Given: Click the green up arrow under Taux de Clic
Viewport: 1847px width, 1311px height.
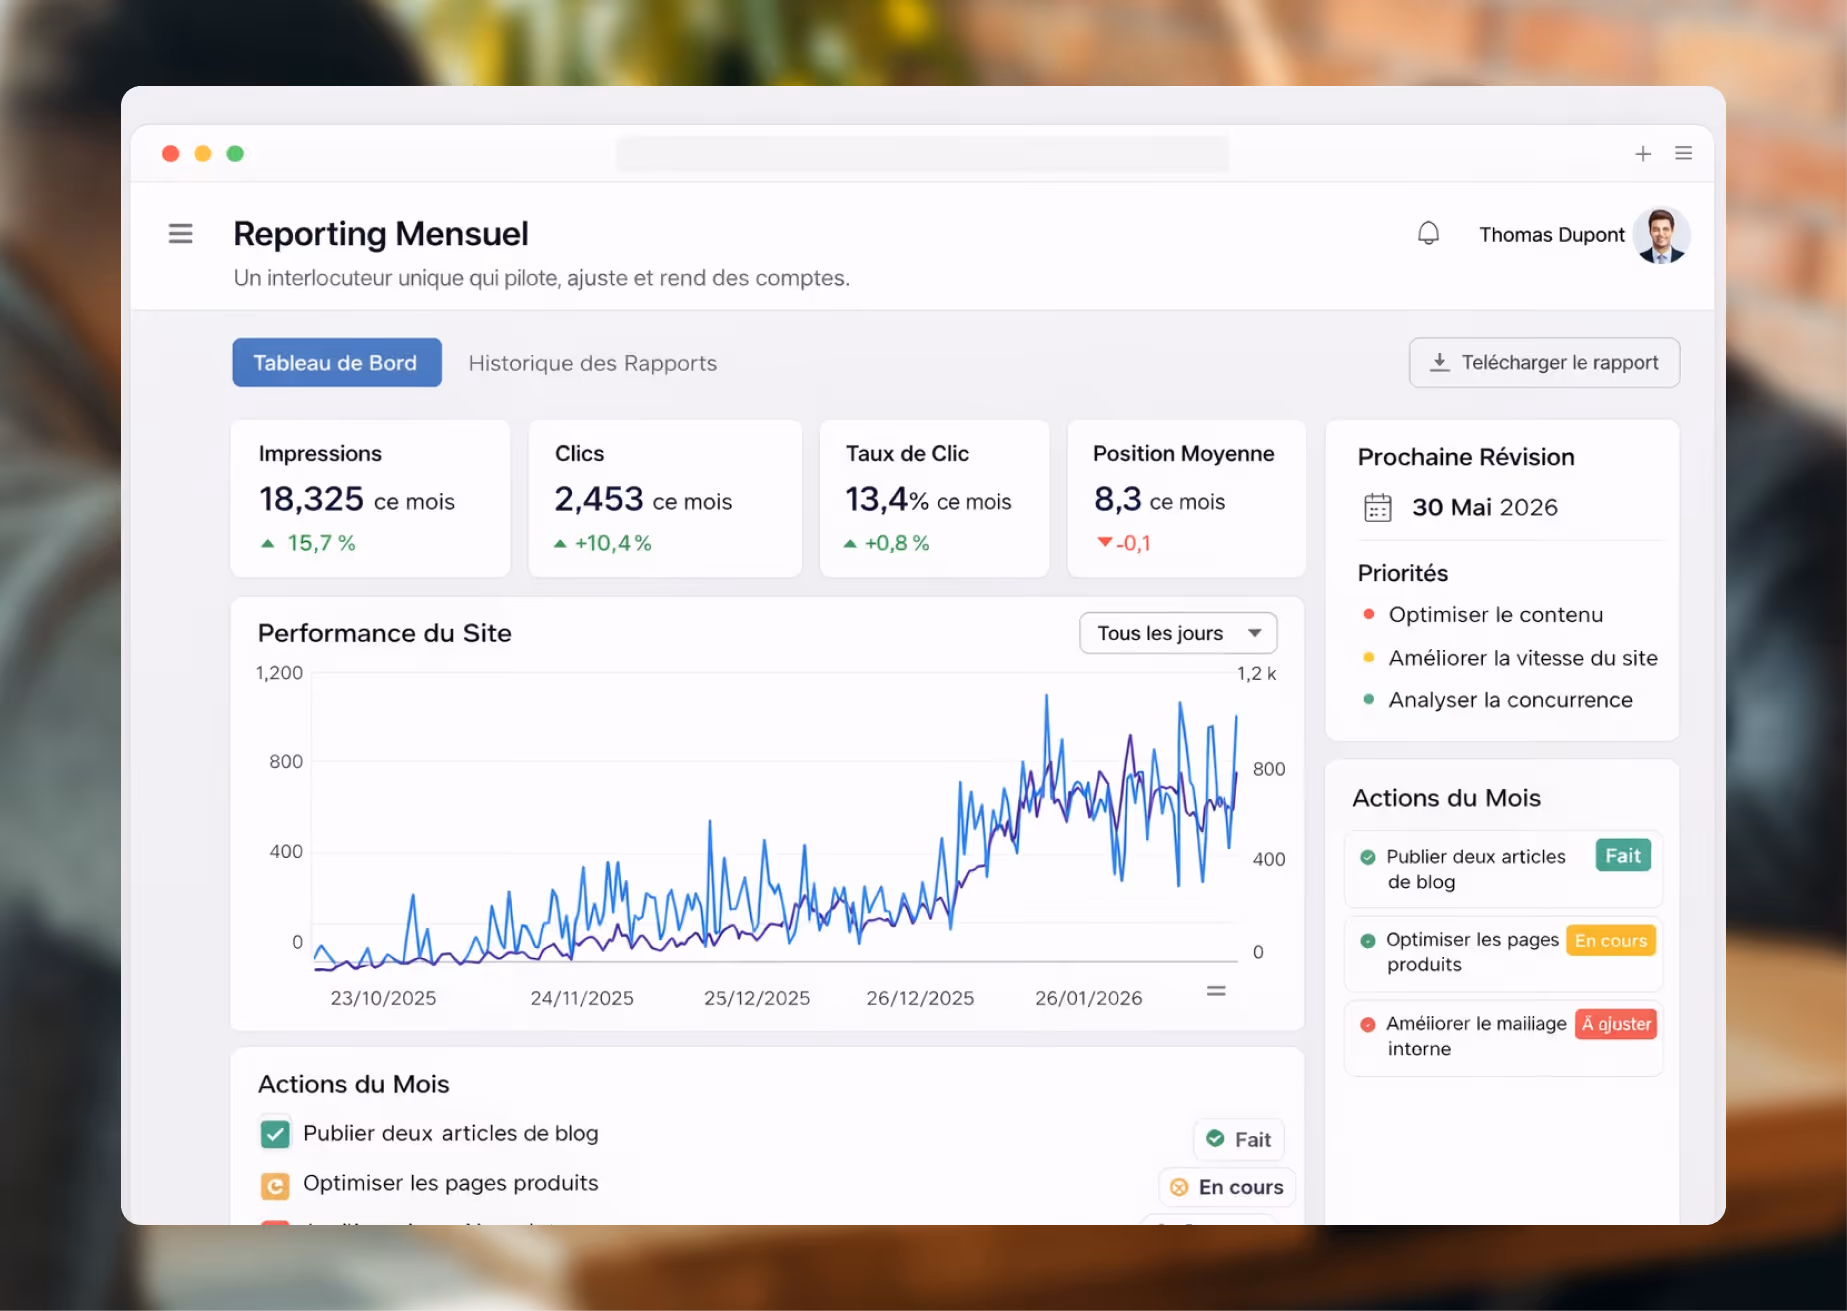Looking at the screenshot, I should [850, 543].
